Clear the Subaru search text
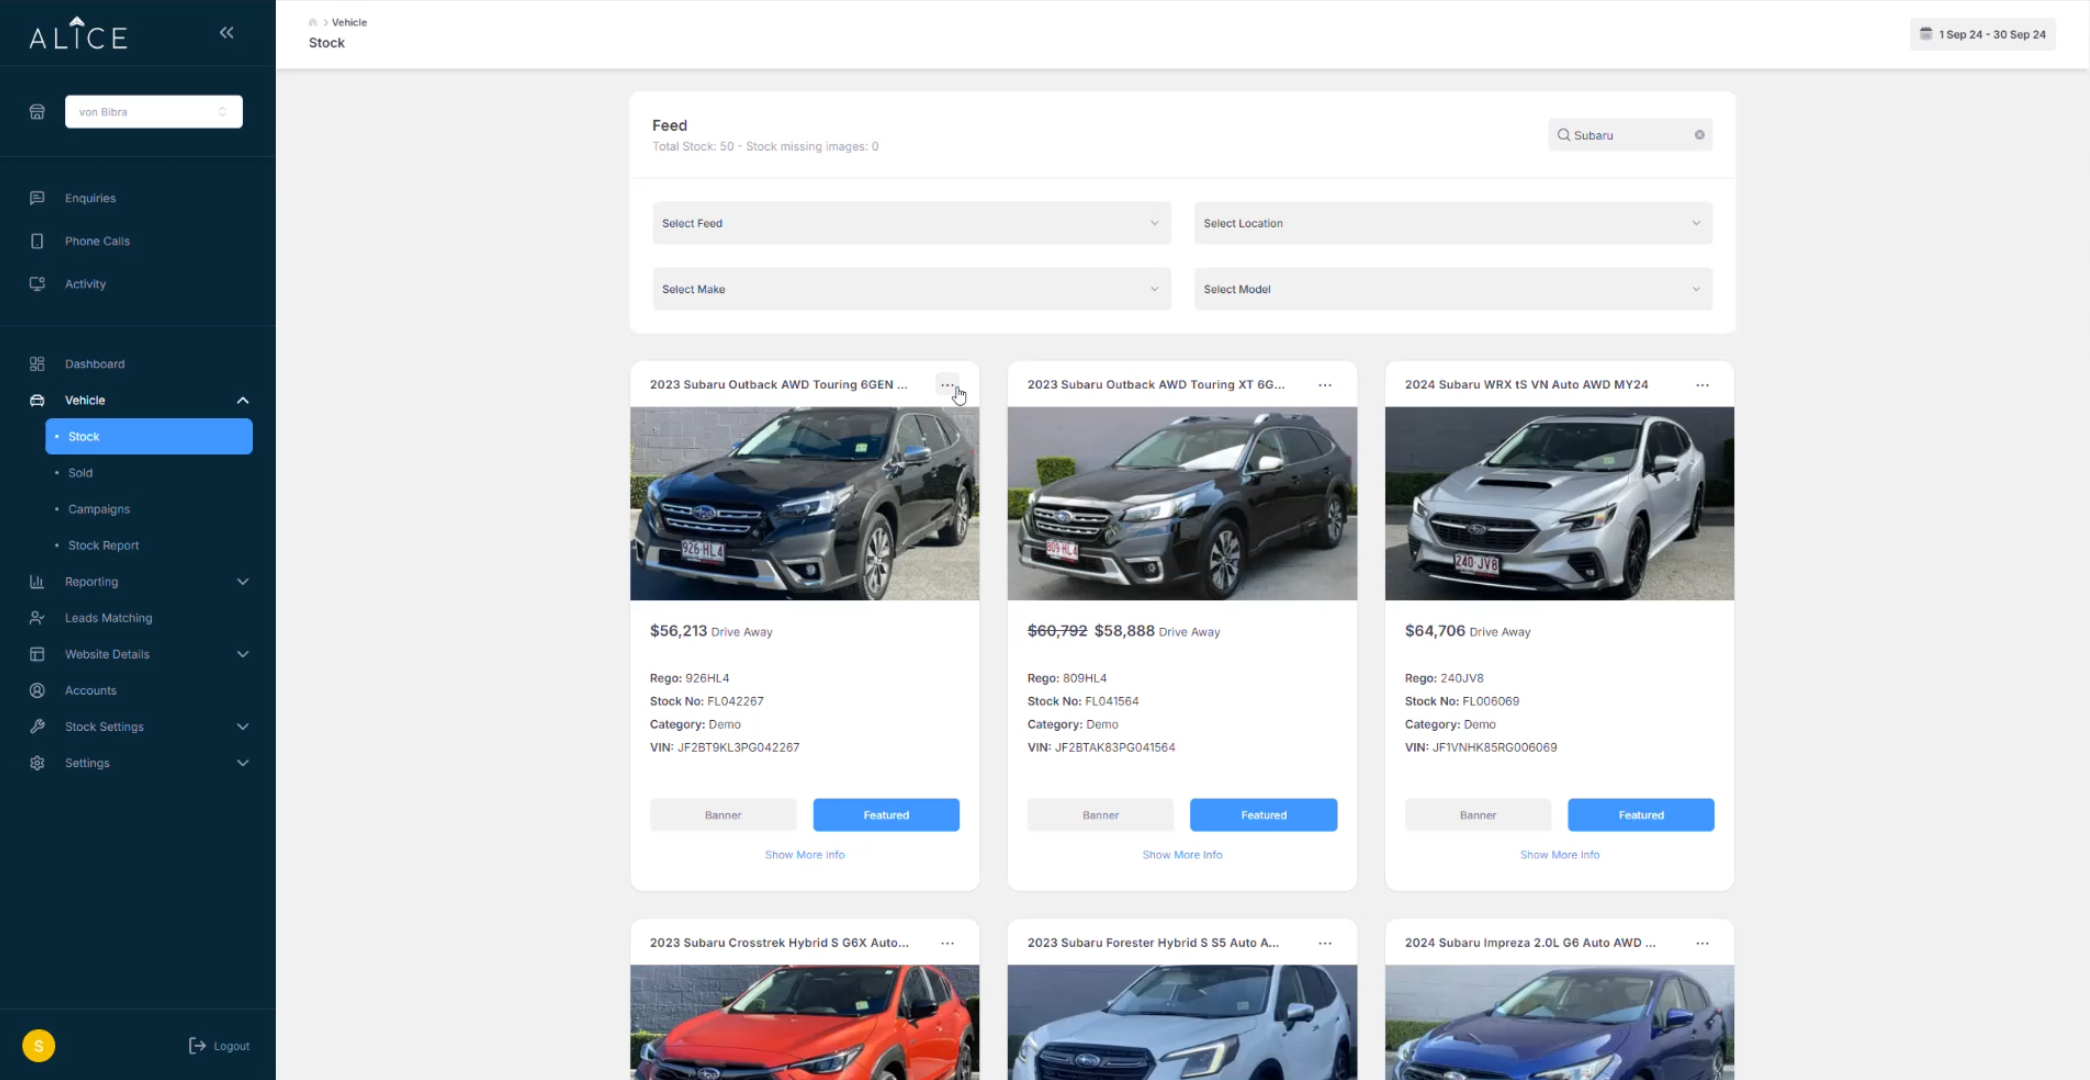The width and height of the screenshot is (2090, 1080). (1699, 135)
